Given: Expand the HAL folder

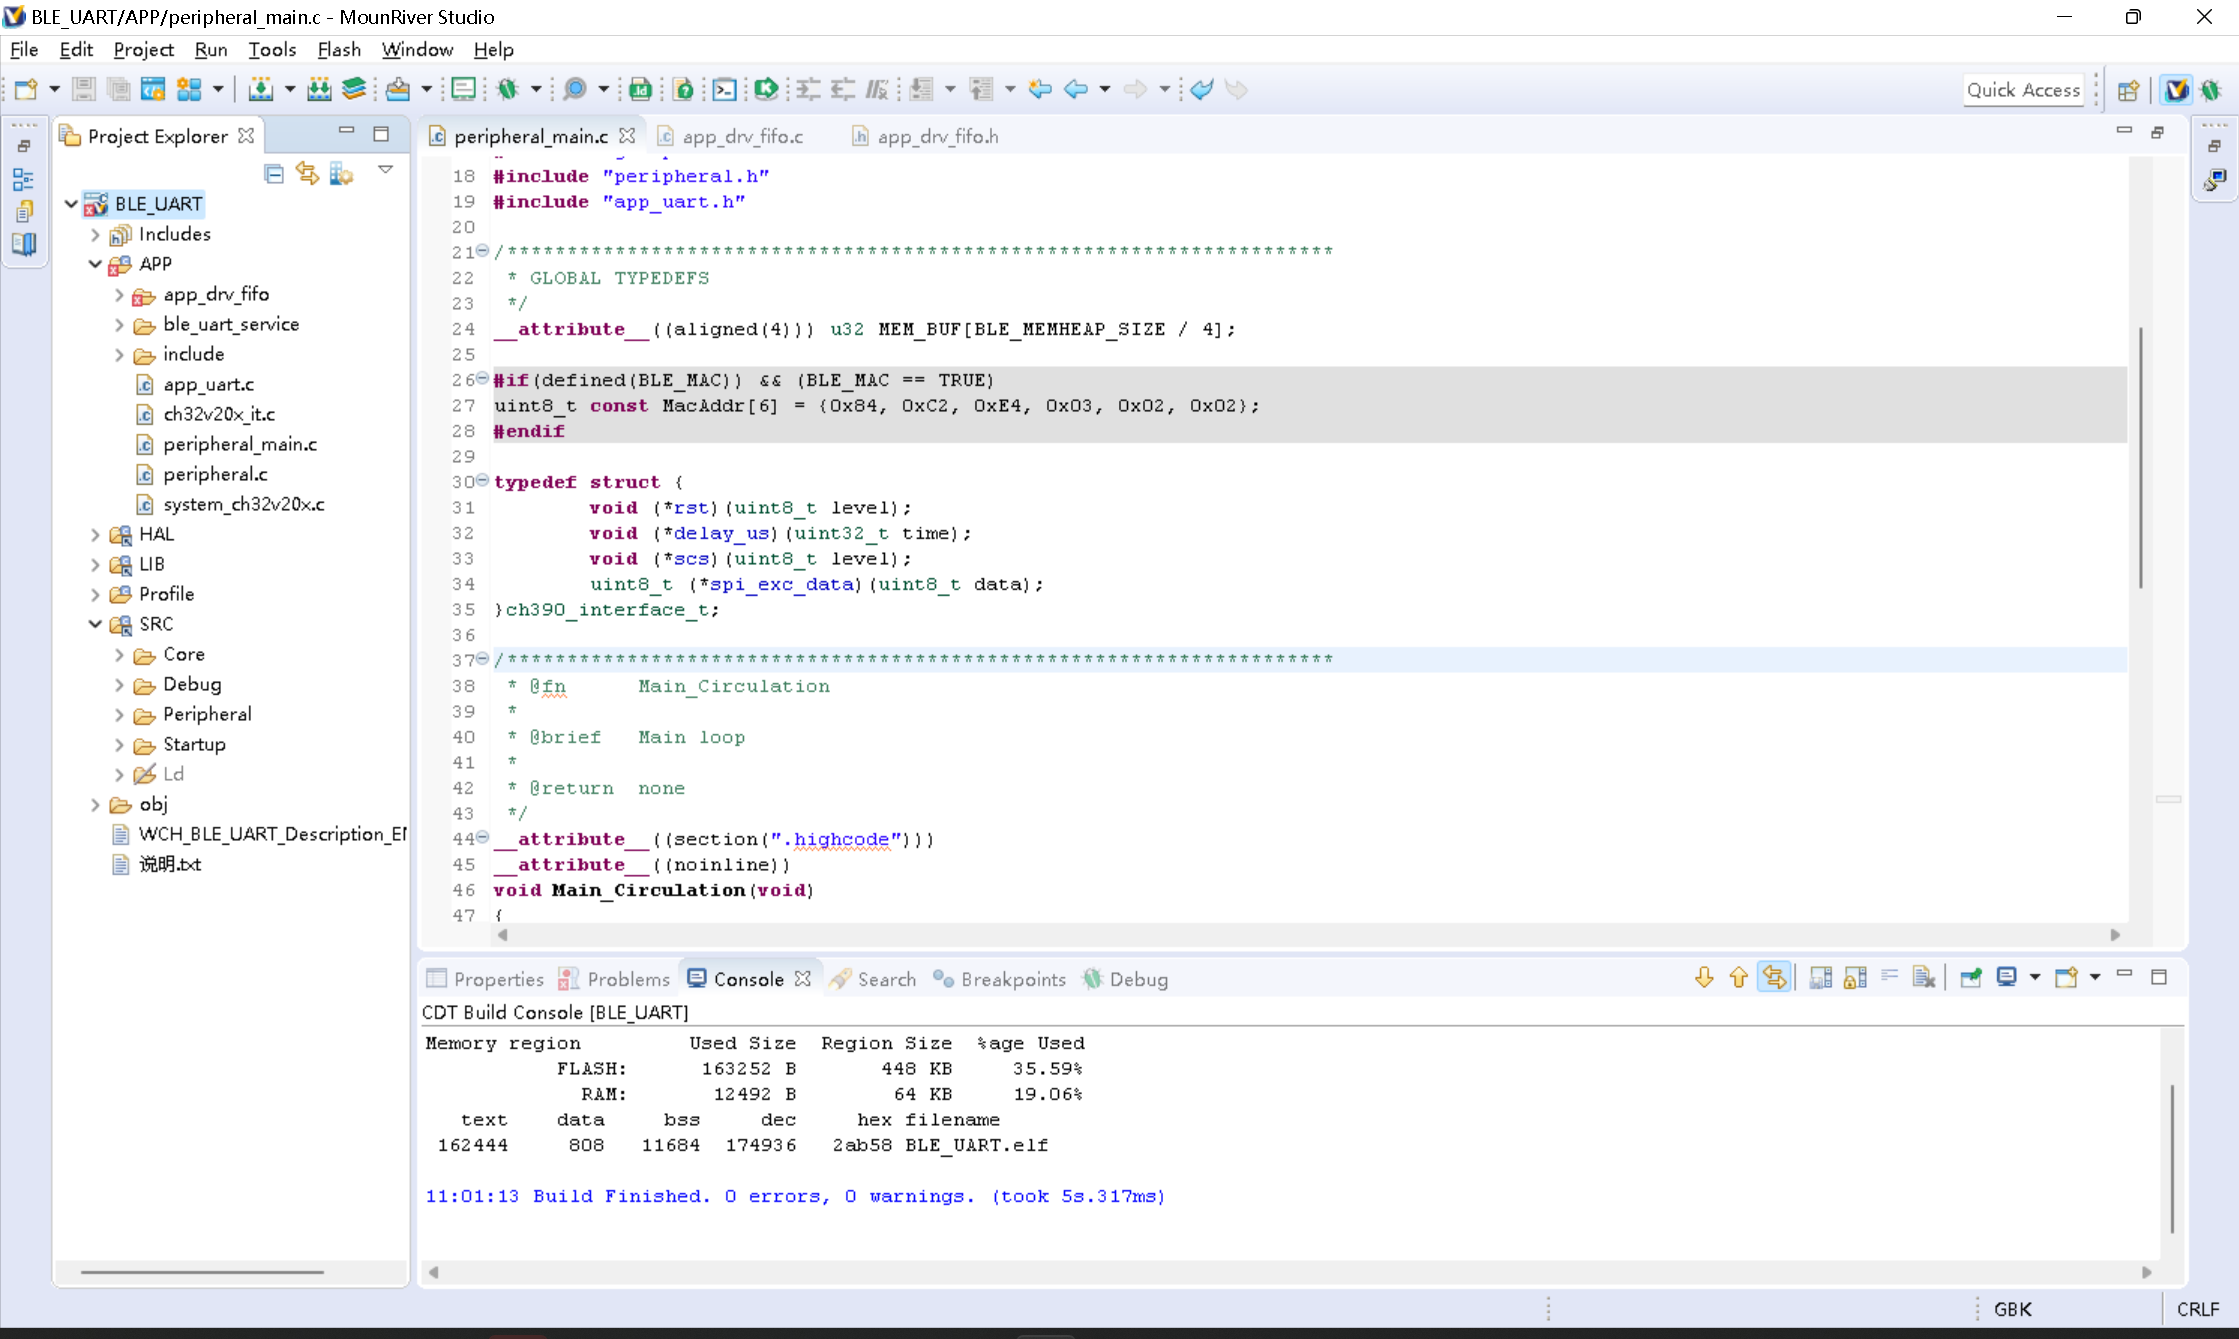Looking at the screenshot, I should point(96,535).
